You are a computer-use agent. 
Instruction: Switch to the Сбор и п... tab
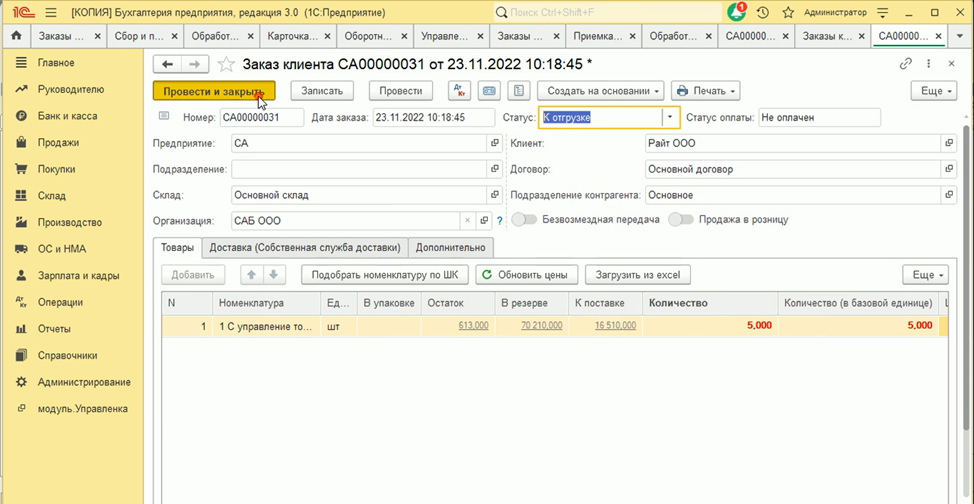[139, 37]
